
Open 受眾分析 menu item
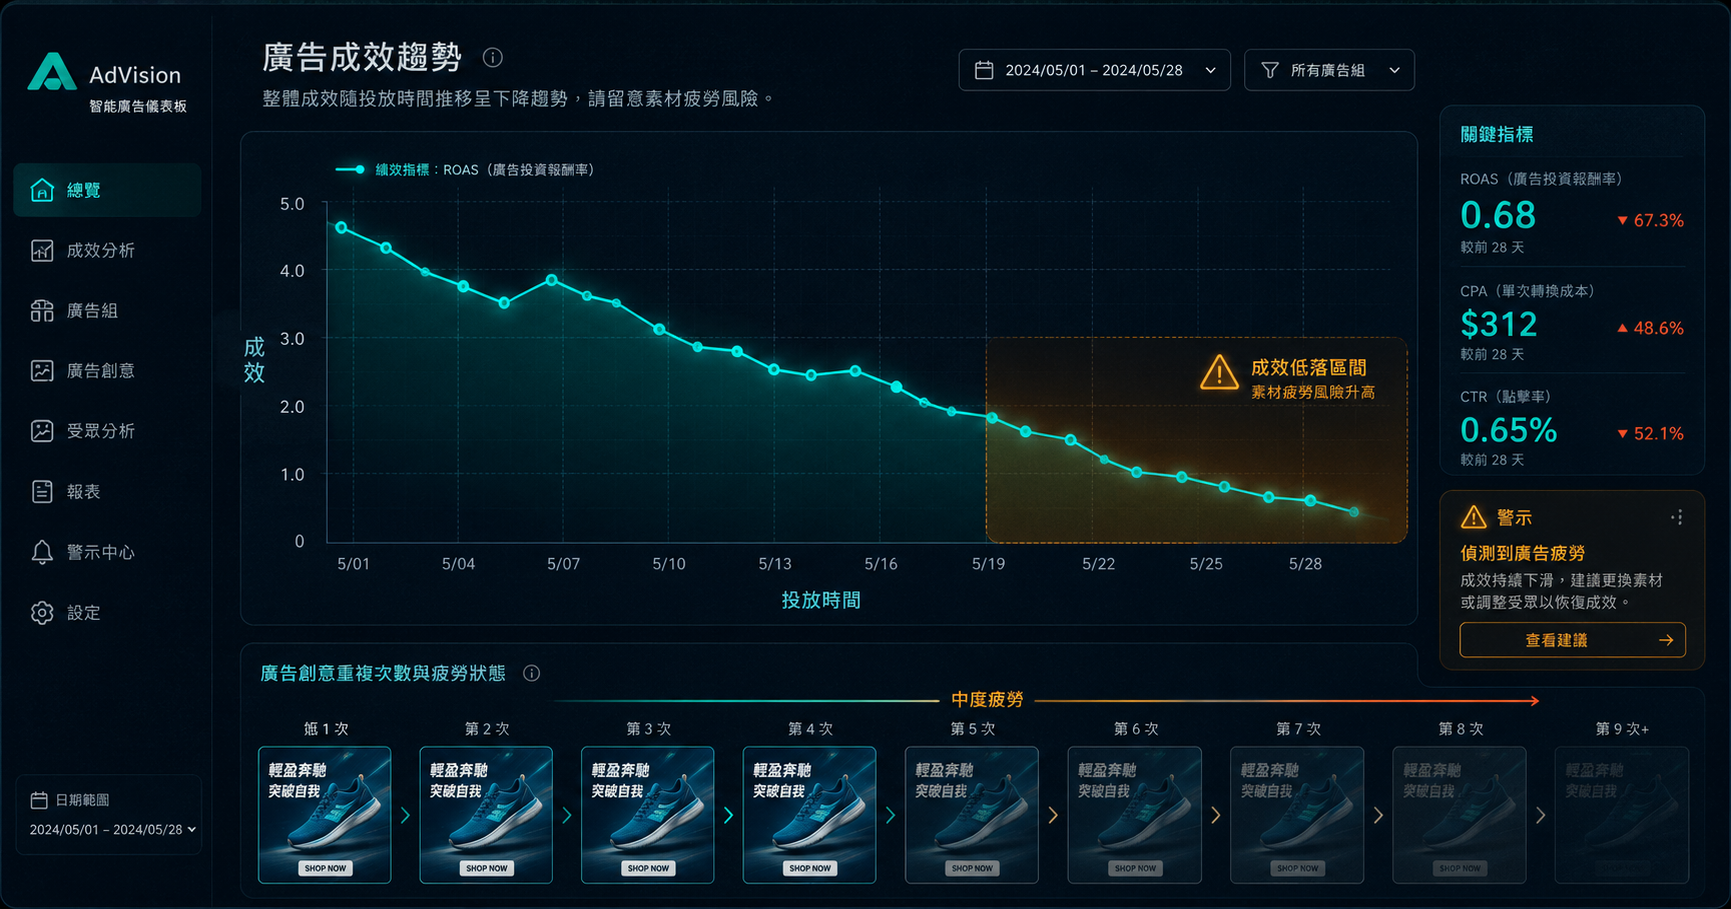107,431
